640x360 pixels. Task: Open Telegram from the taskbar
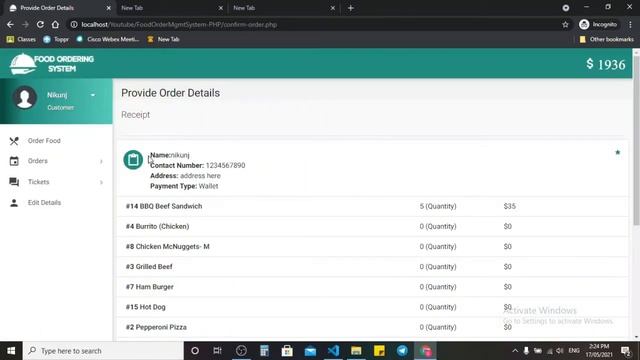click(402, 351)
